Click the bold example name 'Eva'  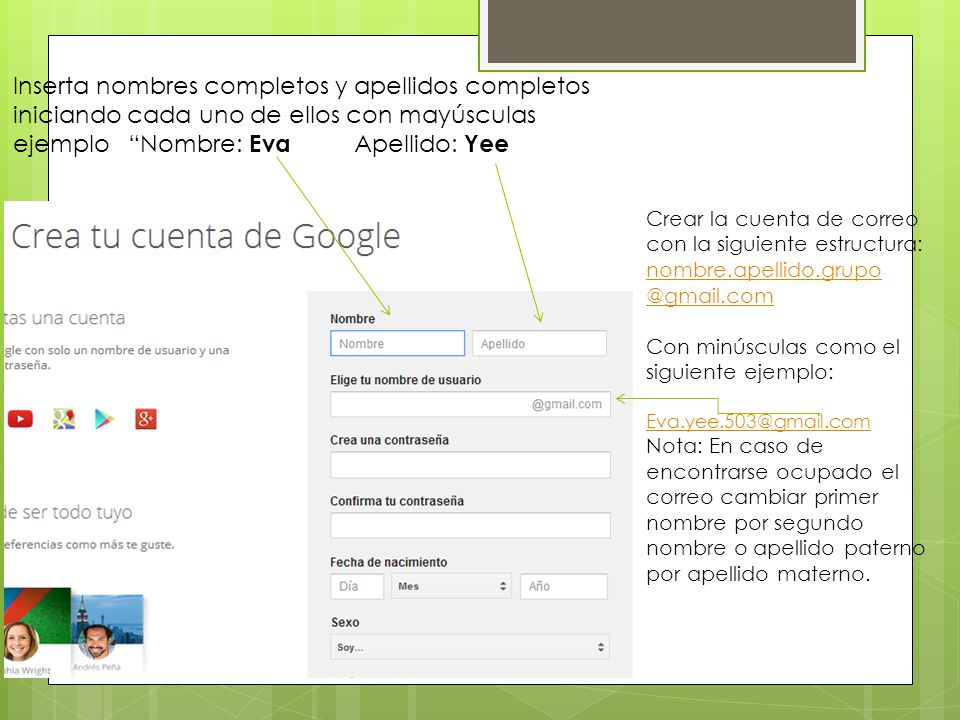pos(269,144)
